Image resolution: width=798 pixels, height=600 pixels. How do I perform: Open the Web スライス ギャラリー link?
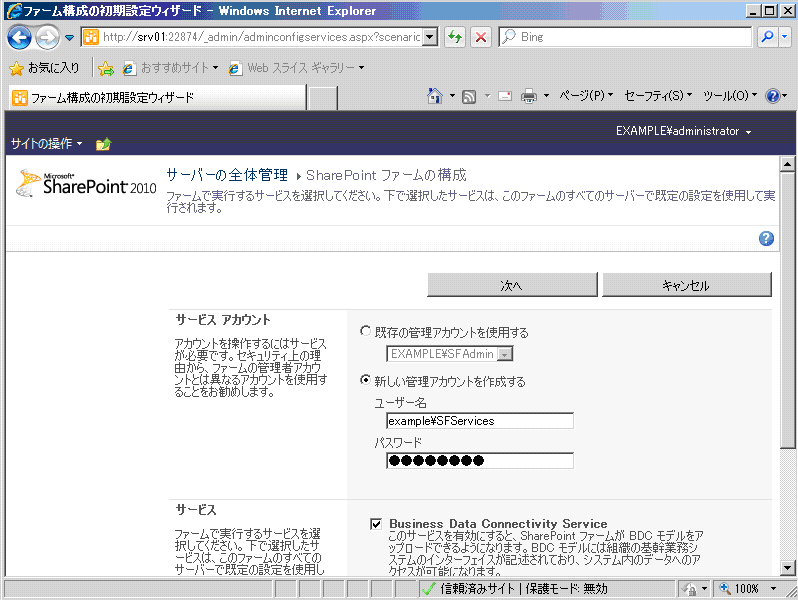pos(297,68)
